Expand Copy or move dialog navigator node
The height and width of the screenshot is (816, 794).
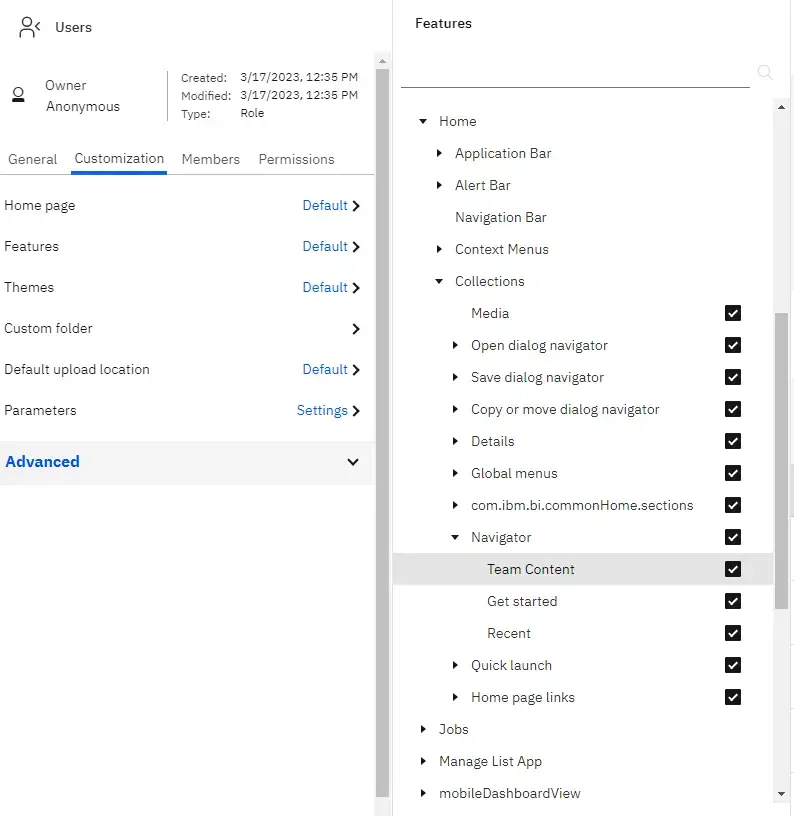(455, 409)
